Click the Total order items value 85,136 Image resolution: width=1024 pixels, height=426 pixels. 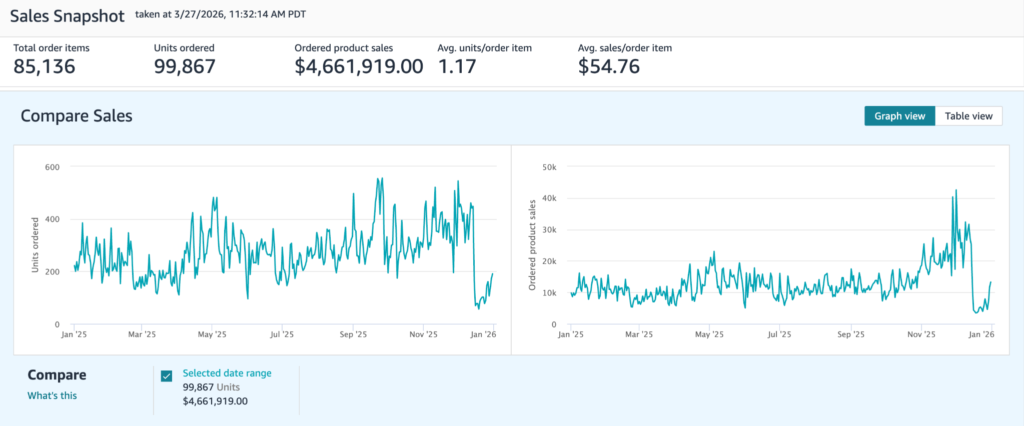coord(44,67)
